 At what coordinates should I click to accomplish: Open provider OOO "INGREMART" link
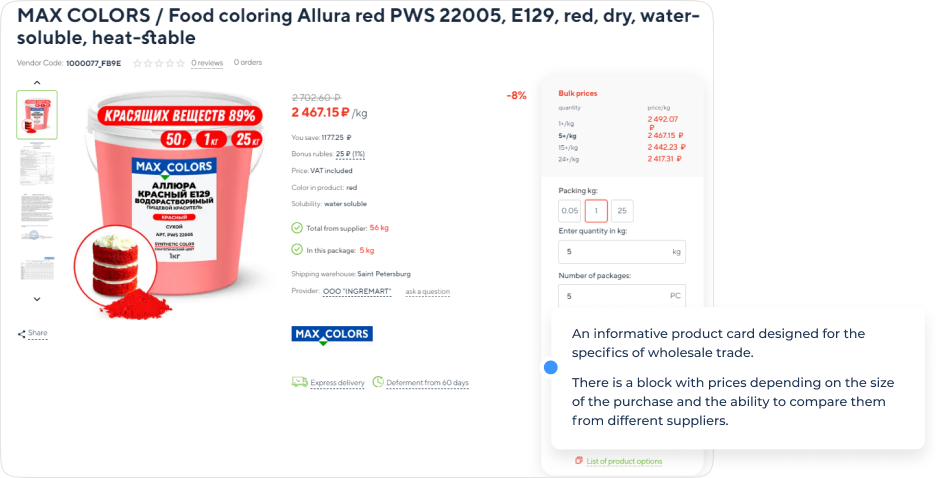357,291
